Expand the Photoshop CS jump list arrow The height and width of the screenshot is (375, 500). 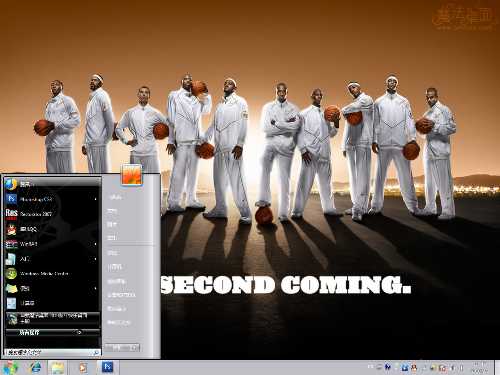[96, 199]
